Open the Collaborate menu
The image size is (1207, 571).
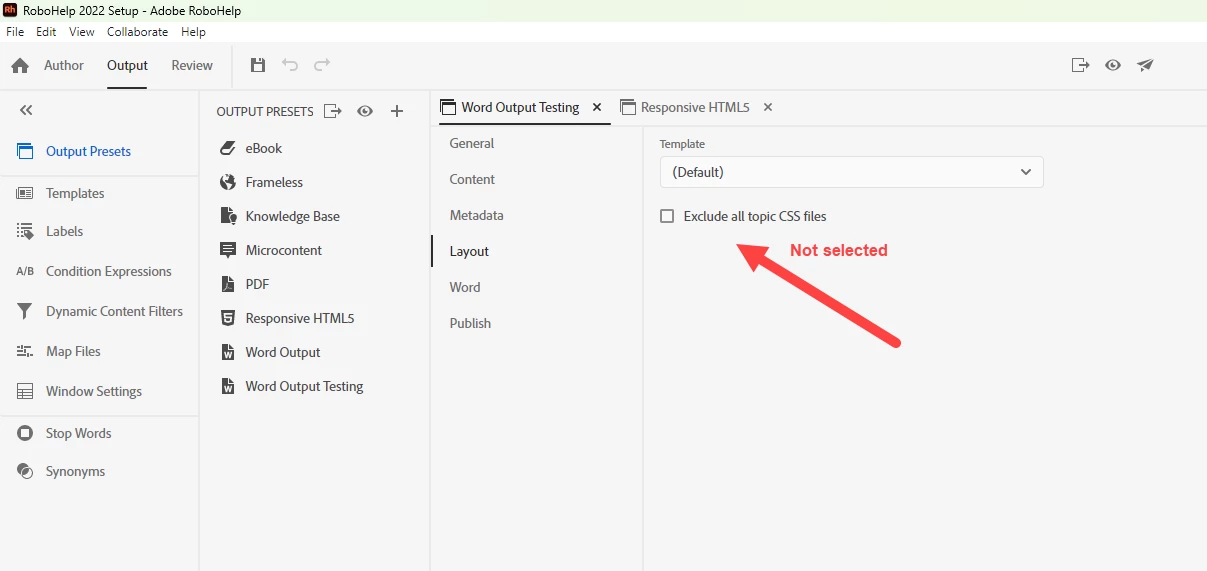138,32
